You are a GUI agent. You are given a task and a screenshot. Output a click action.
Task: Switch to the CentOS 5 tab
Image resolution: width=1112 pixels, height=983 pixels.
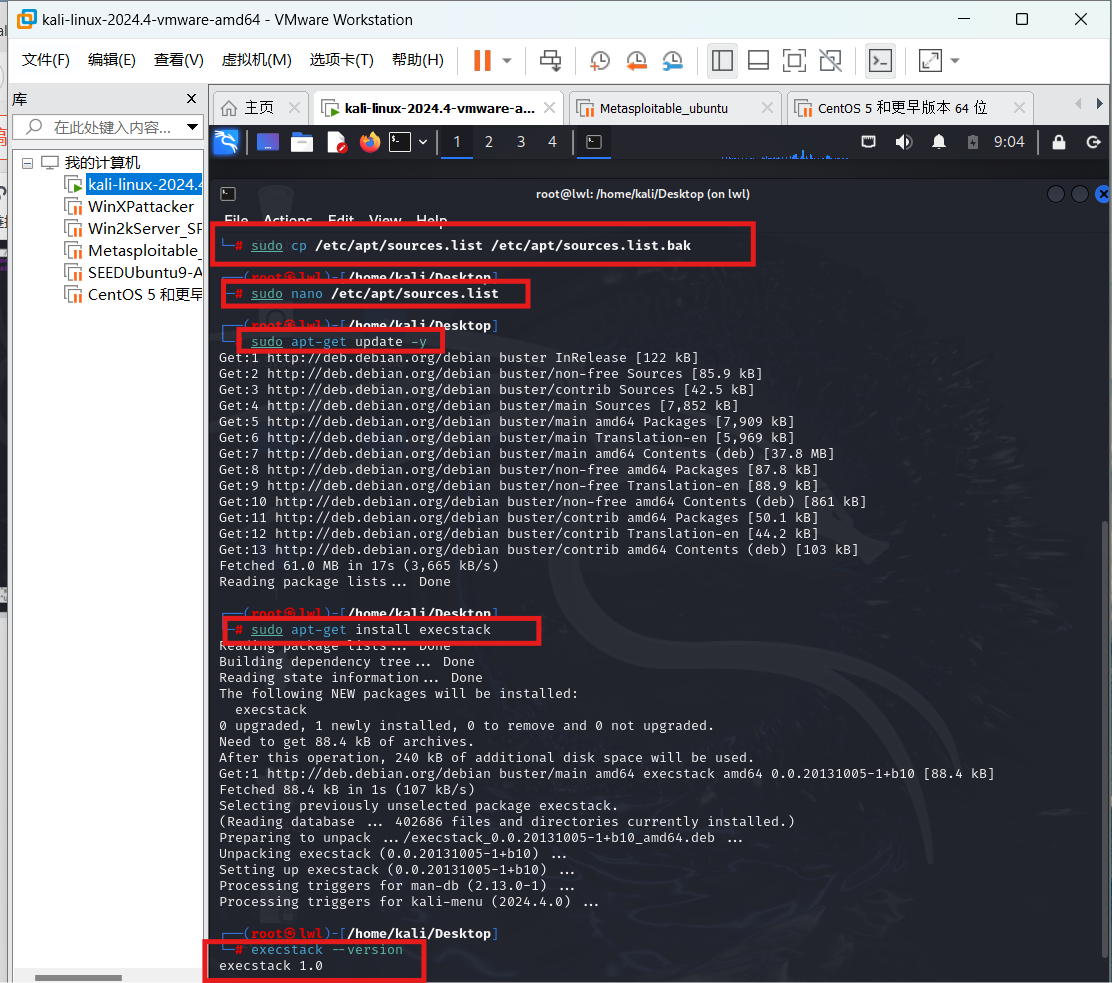pos(901,108)
